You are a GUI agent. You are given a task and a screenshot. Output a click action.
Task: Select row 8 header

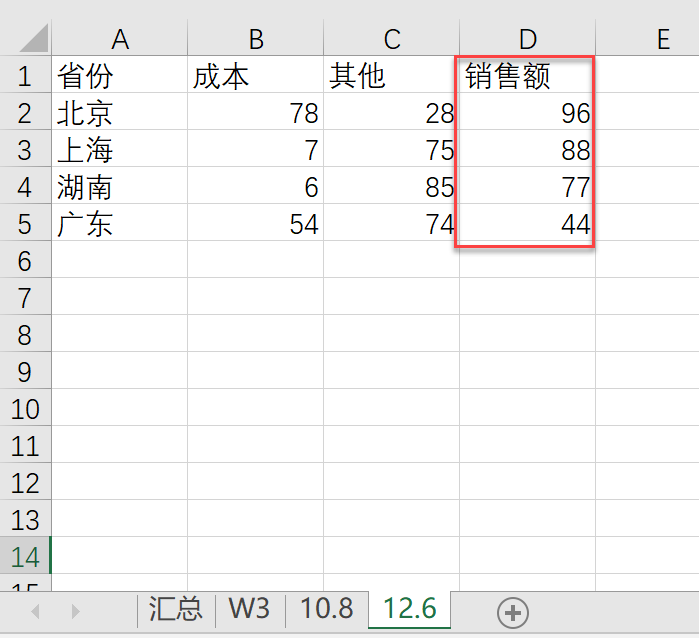click(25, 334)
